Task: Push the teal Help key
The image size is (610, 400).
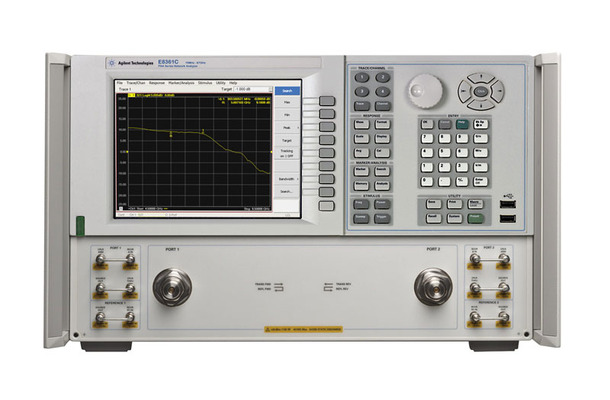Action: coord(462,124)
